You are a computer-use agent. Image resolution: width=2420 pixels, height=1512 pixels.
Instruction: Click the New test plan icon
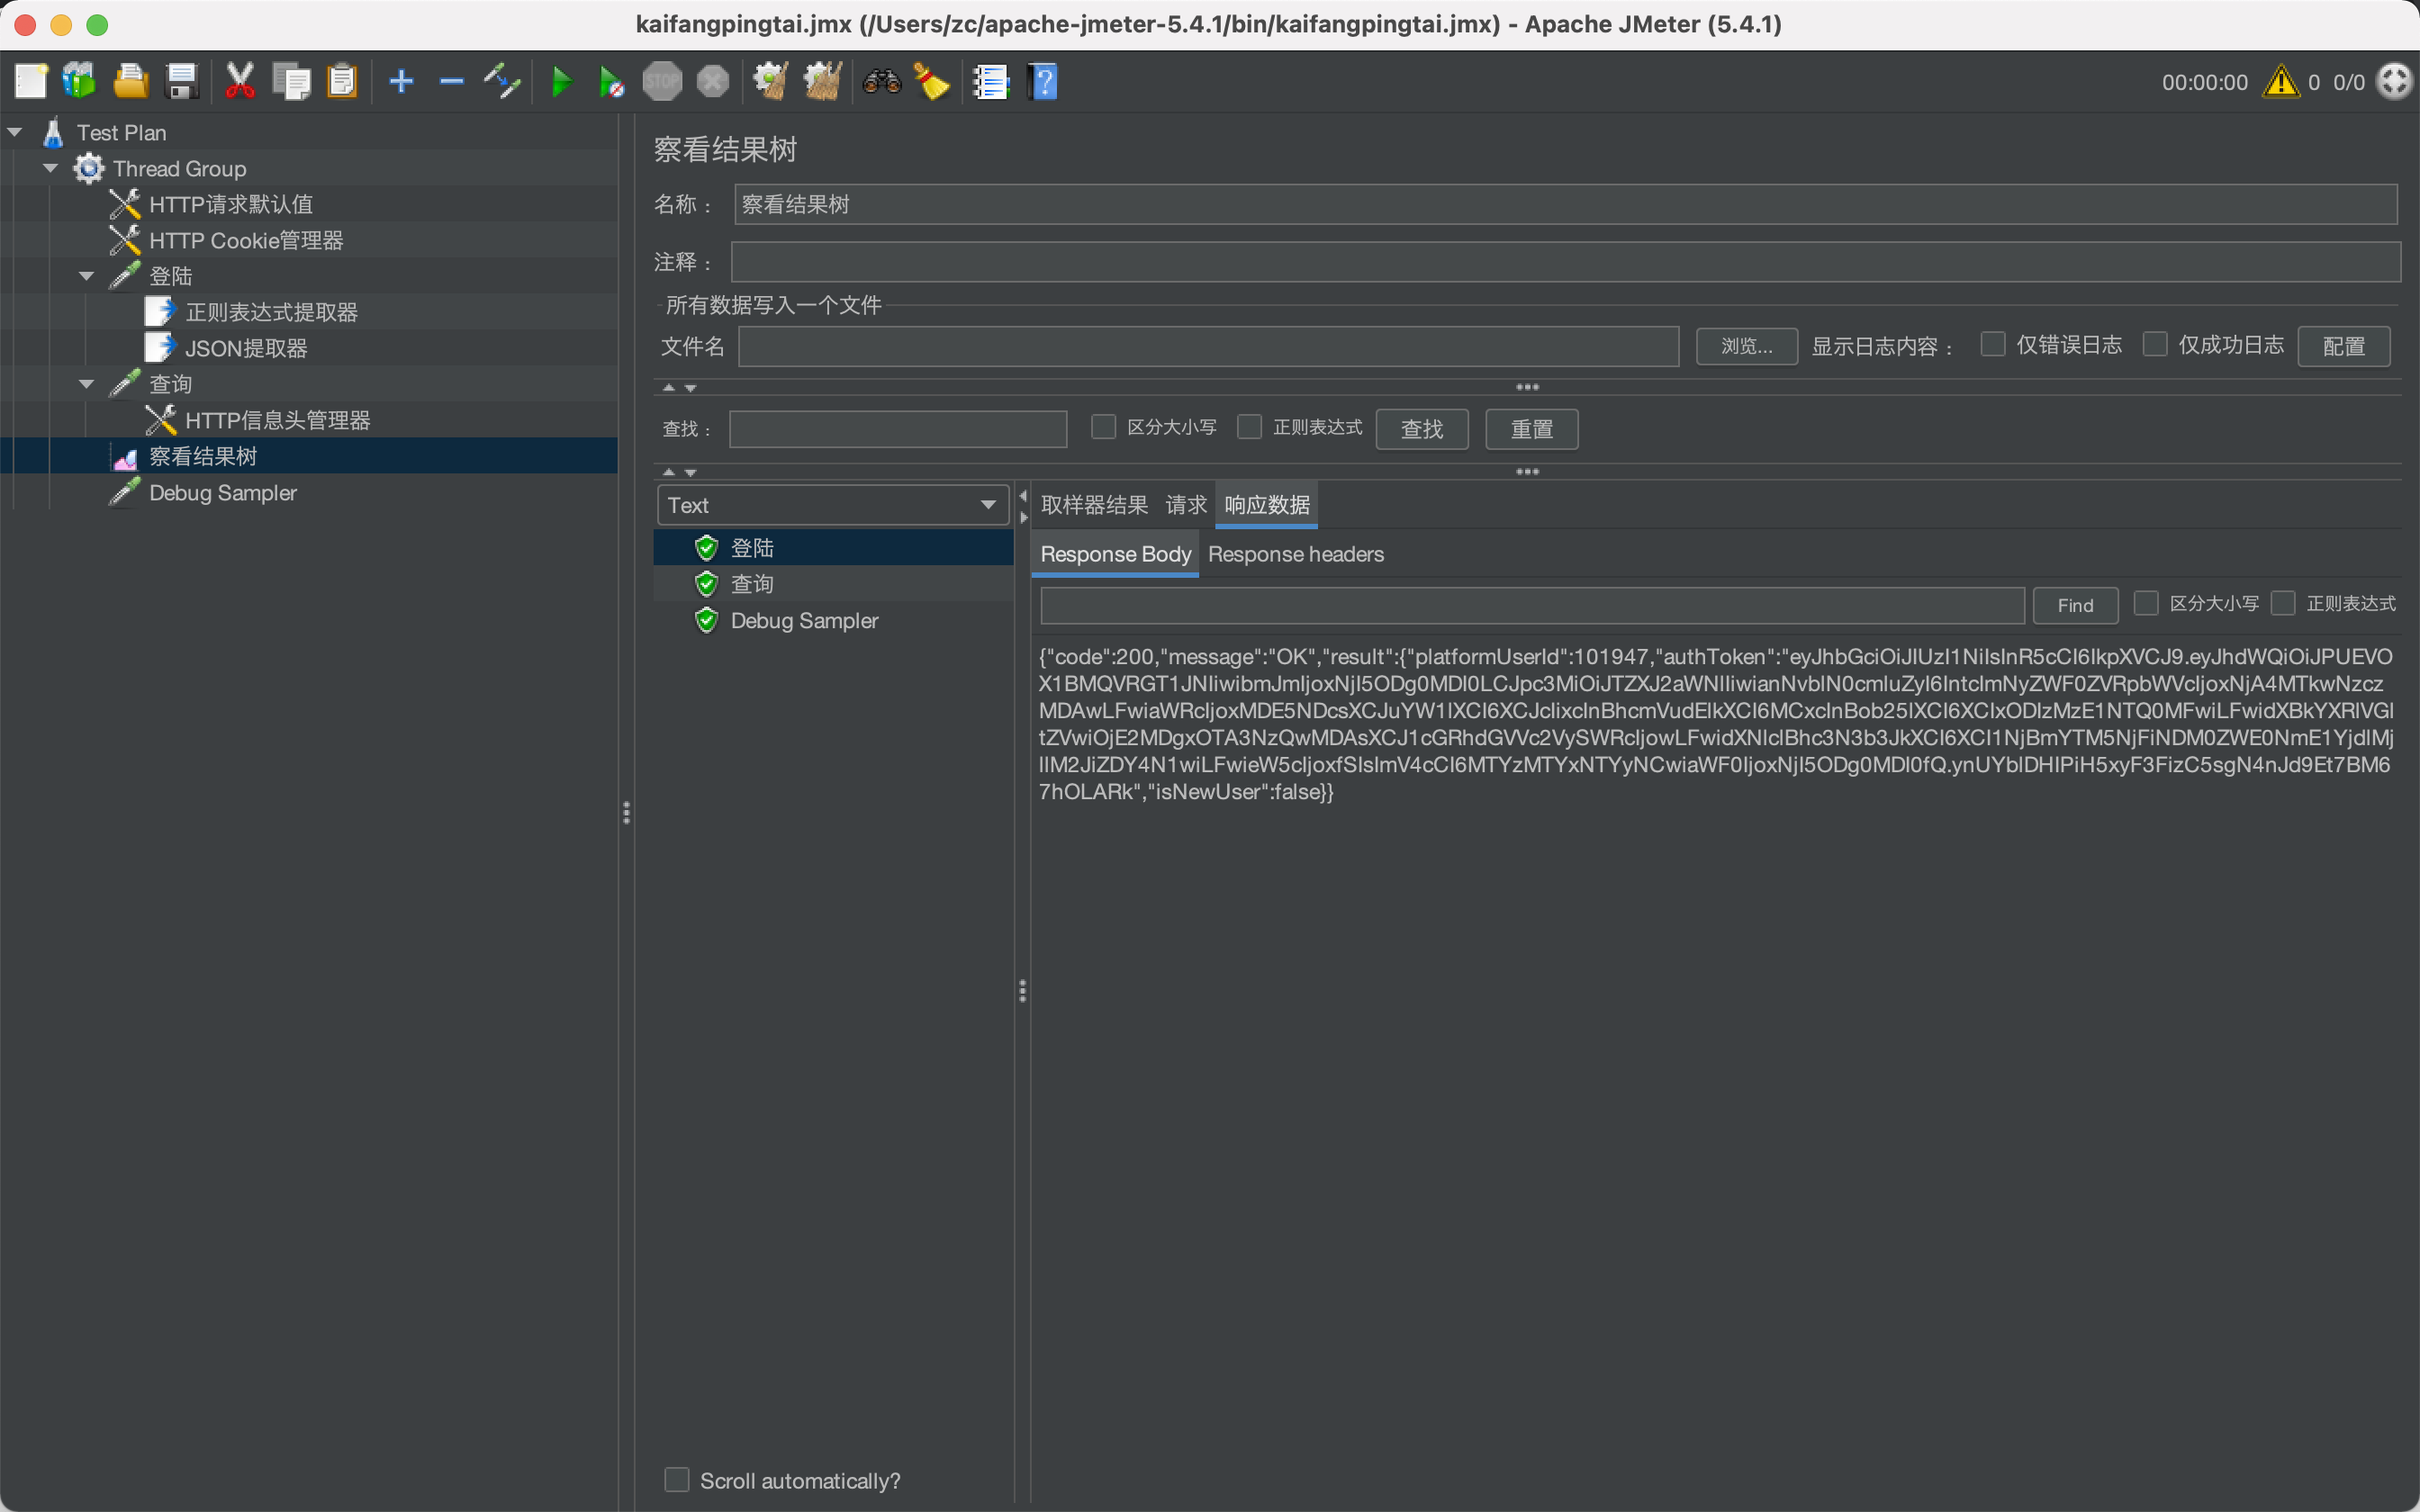pyautogui.click(x=30, y=81)
